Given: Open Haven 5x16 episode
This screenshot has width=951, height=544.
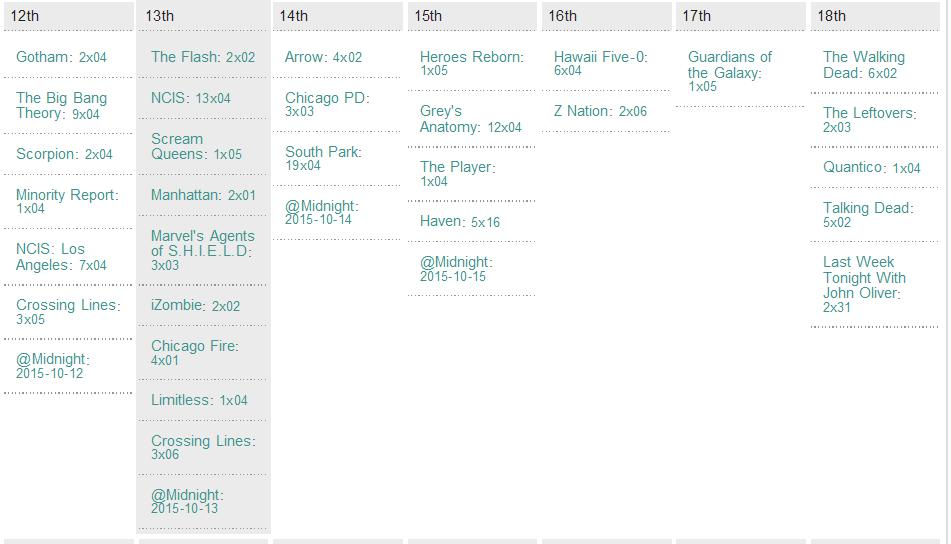Looking at the screenshot, I should [x=460, y=222].
